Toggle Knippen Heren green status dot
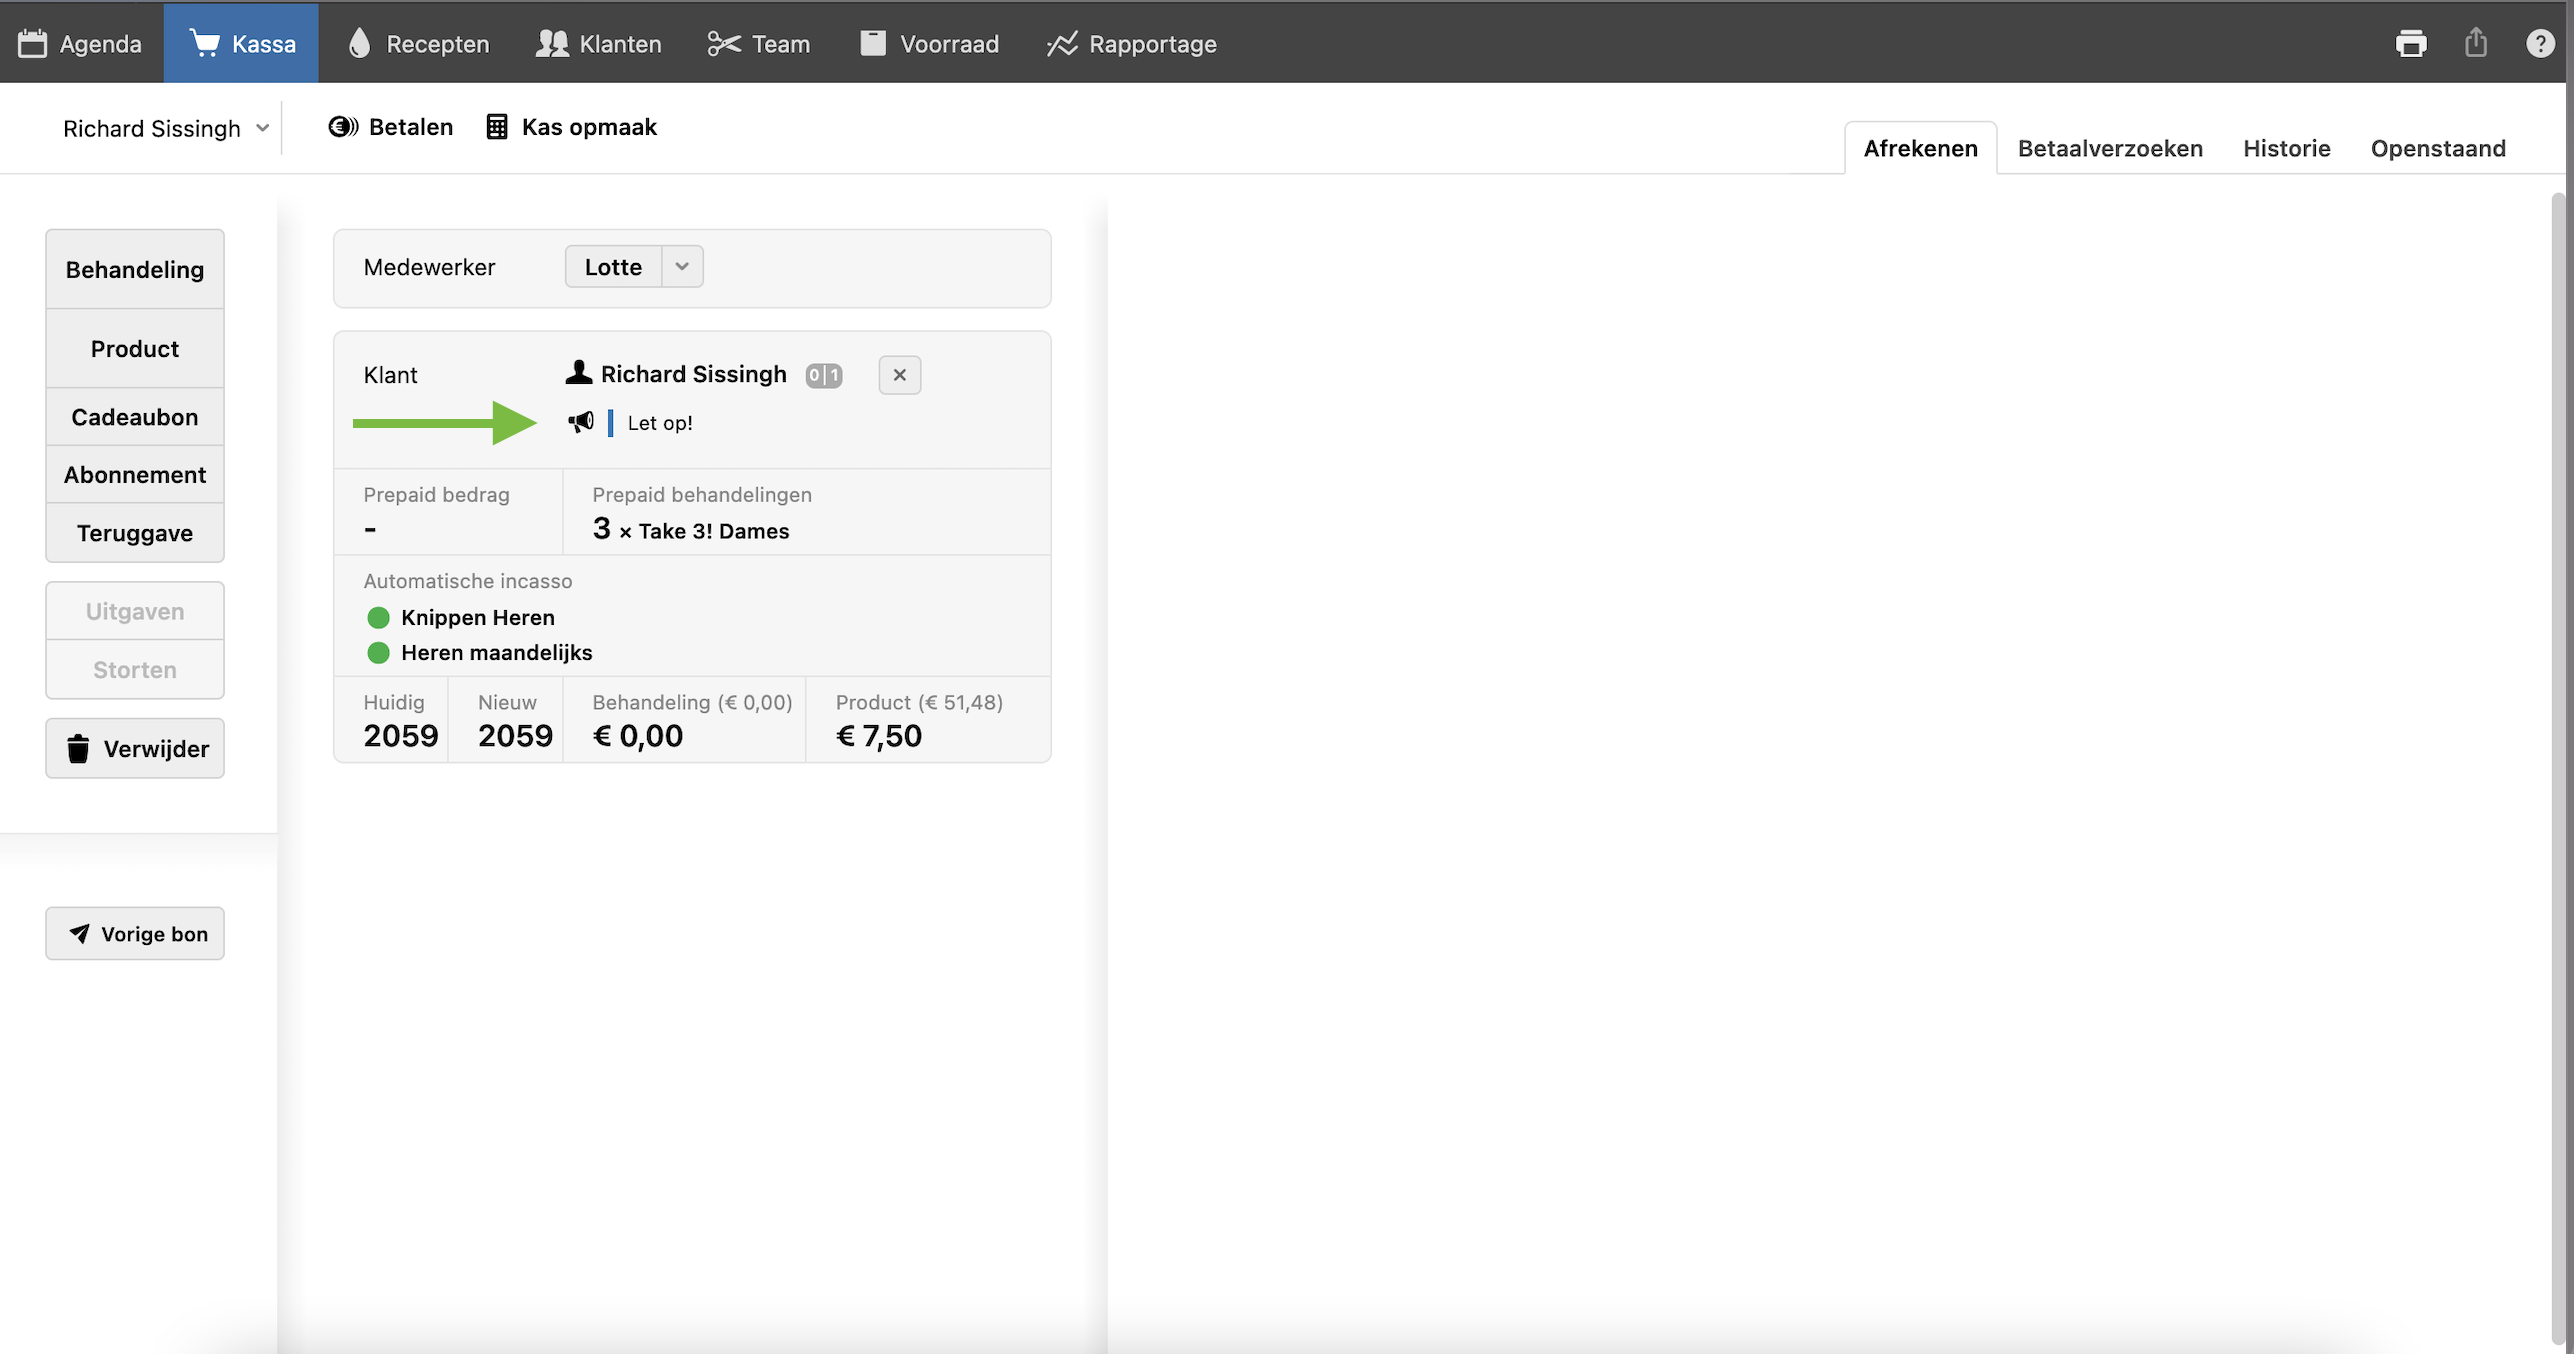The width and height of the screenshot is (2574, 1354). [378, 617]
